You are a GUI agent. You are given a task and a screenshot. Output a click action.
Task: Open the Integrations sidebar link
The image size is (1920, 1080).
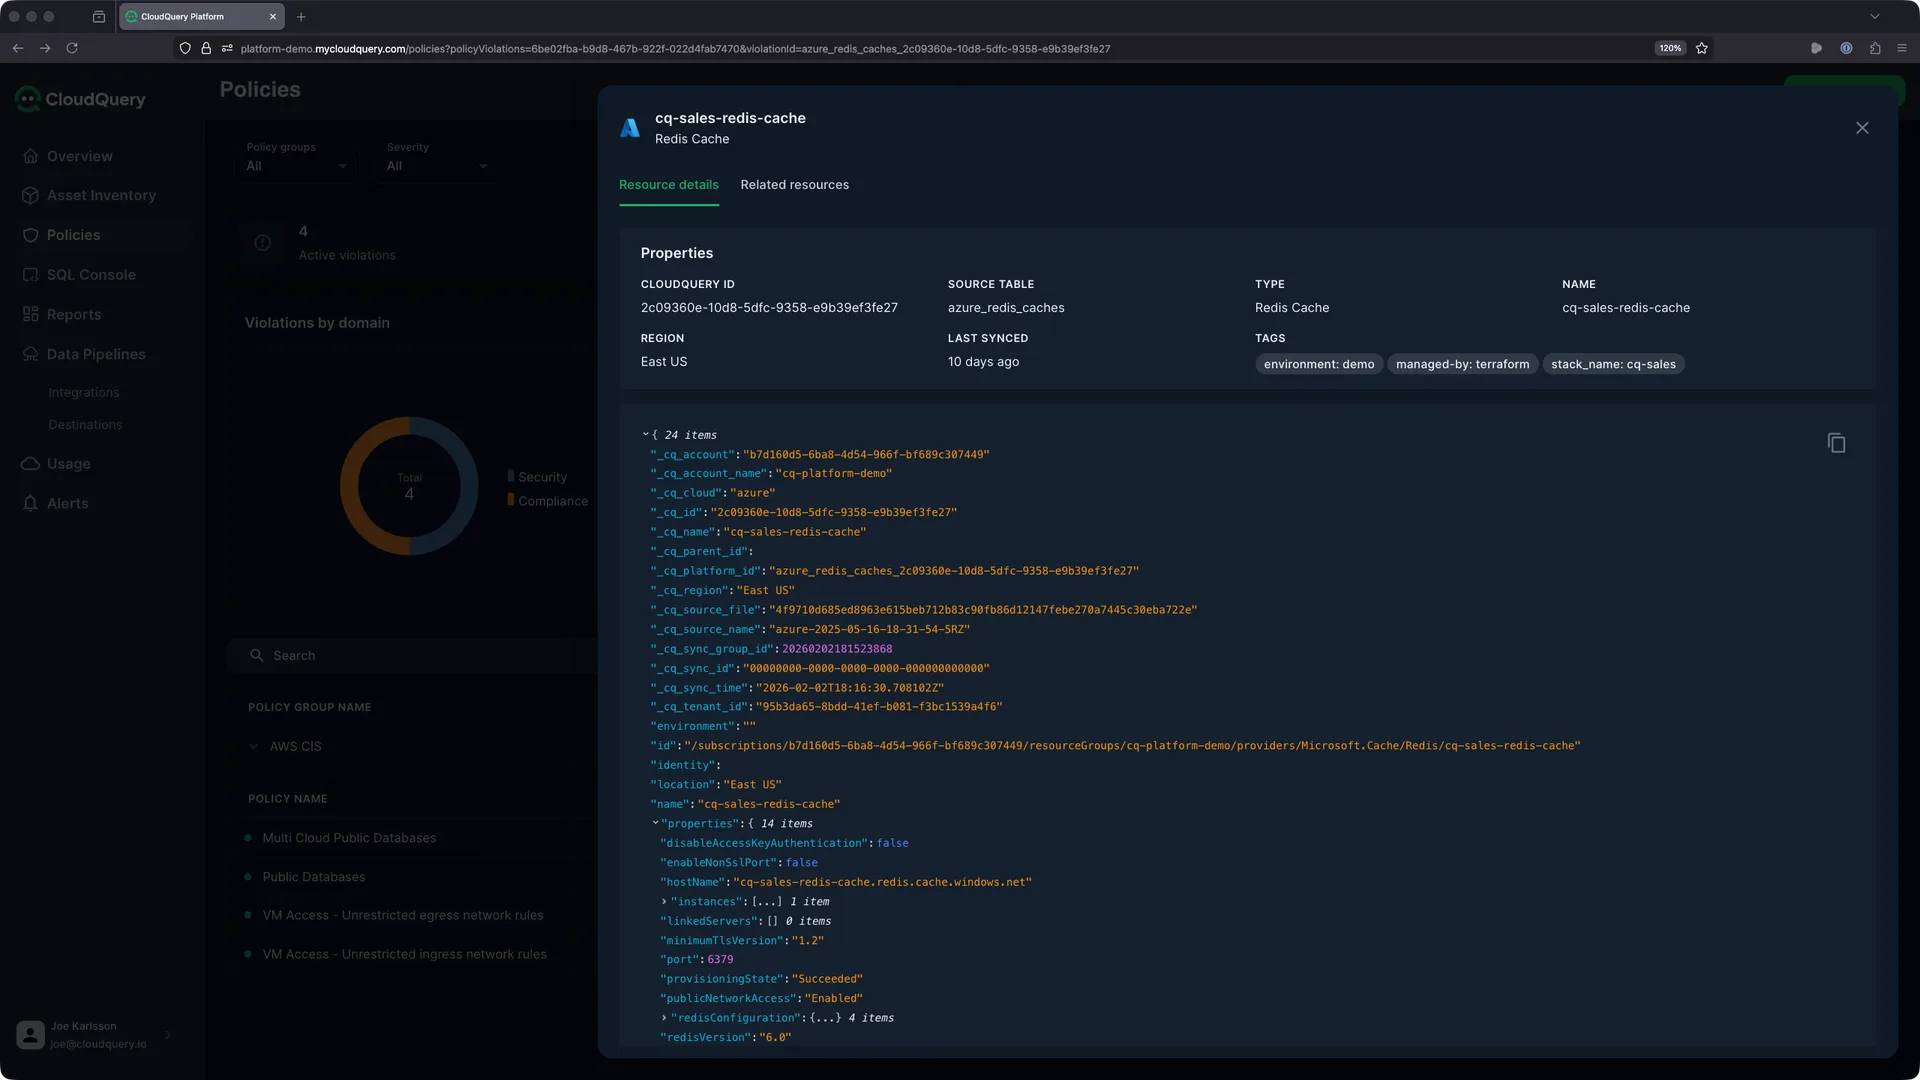tap(83, 393)
